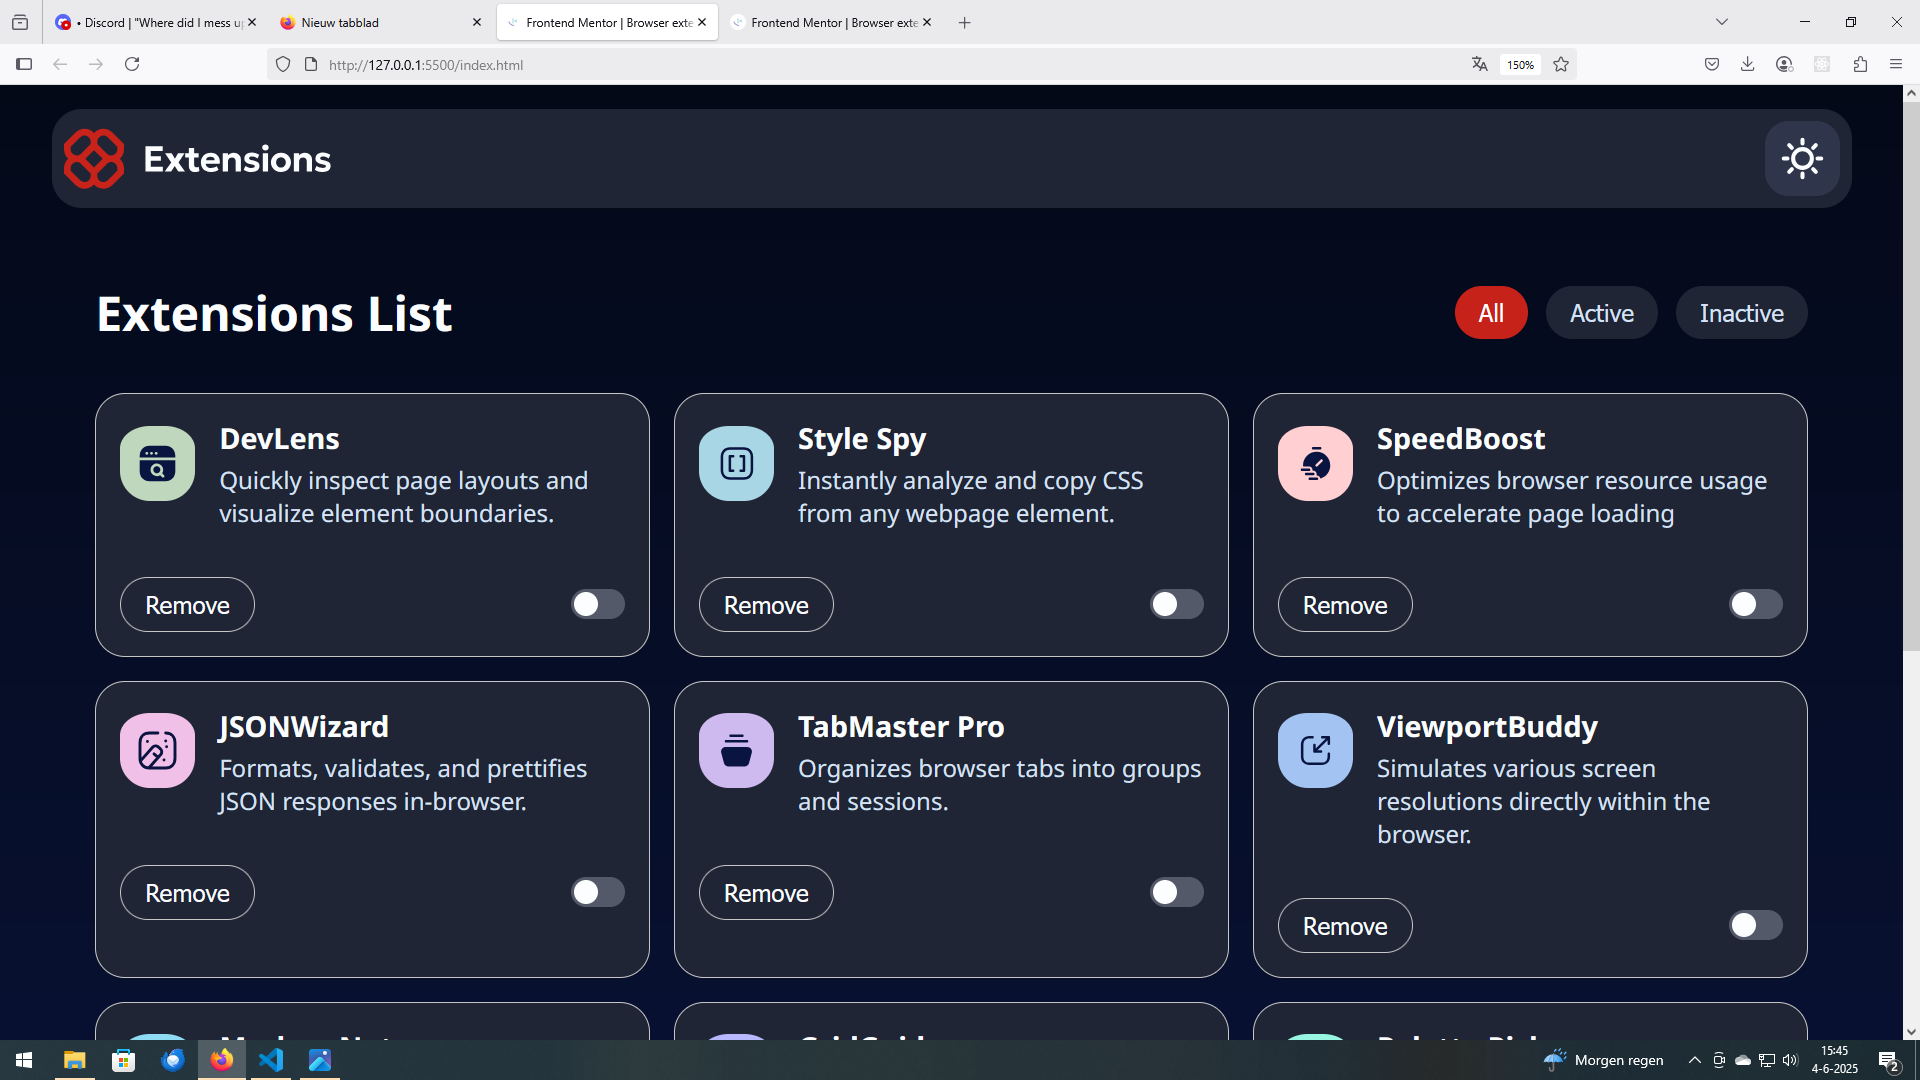Screen dimensions: 1920x1080
Task: Click the JSONWizard extension icon
Action: coord(157,751)
